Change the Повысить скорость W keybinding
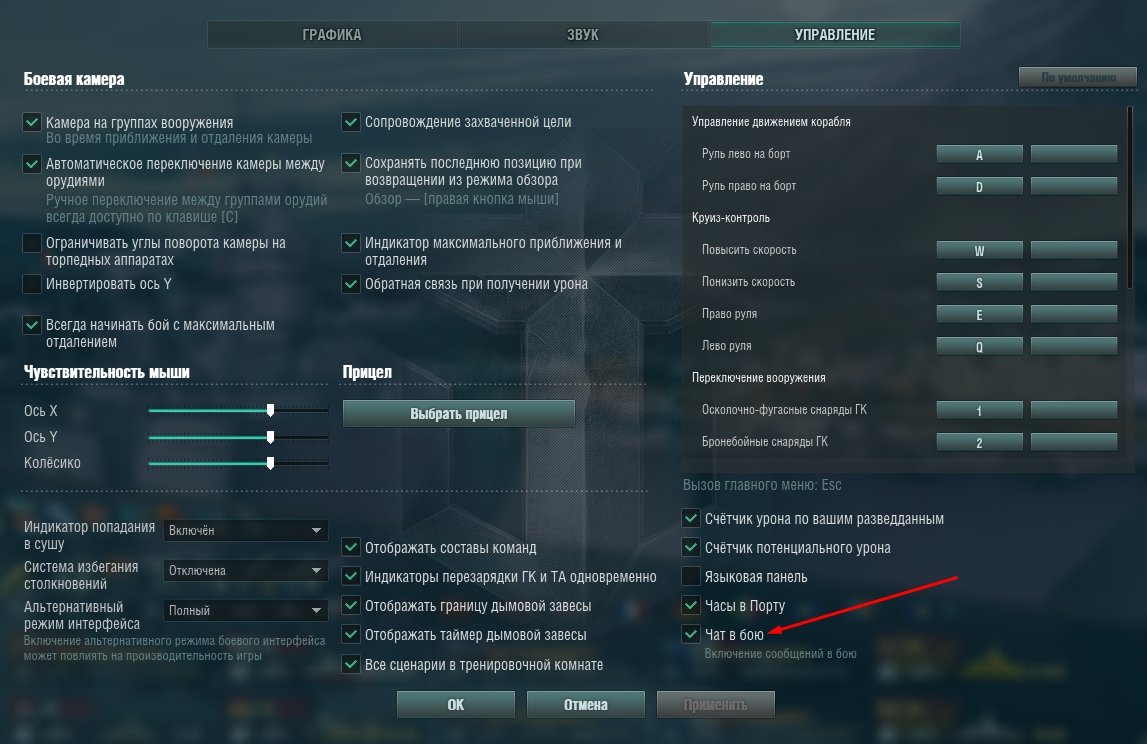1147x744 pixels. (979, 250)
